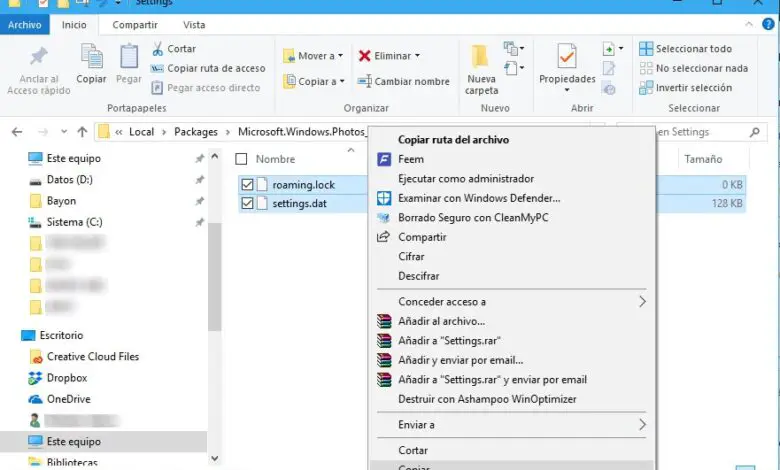Viewport: 780px width, 470px height.
Task: Click the sidebar scroll up arrow
Action: (x=215, y=156)
